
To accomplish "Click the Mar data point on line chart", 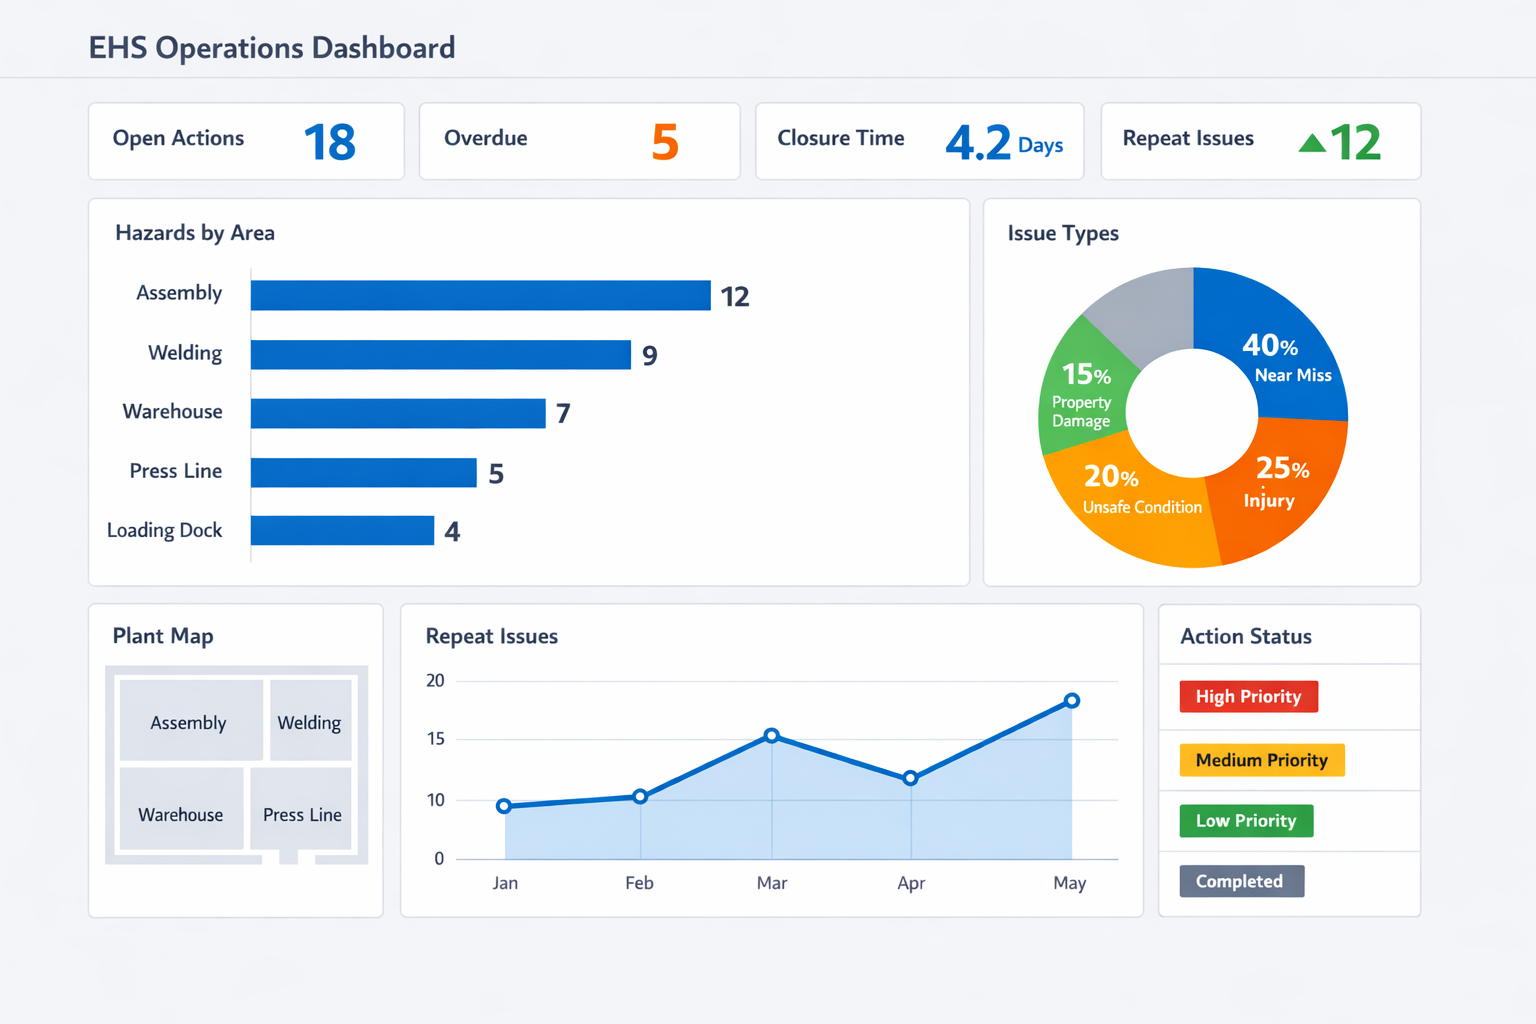I will point(772,736).
